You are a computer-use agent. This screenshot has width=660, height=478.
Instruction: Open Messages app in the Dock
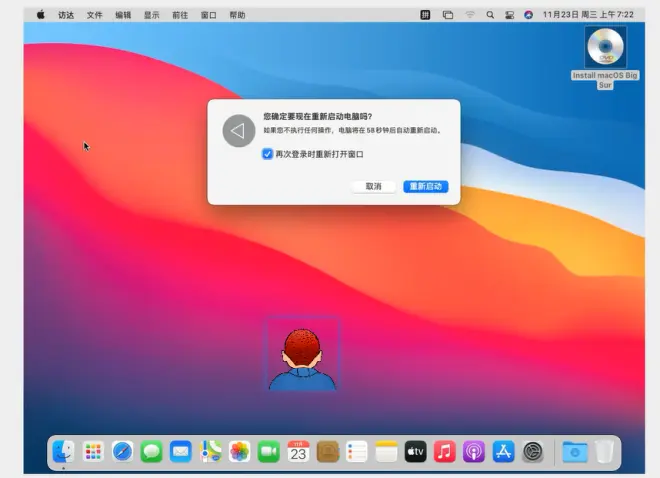152,452
